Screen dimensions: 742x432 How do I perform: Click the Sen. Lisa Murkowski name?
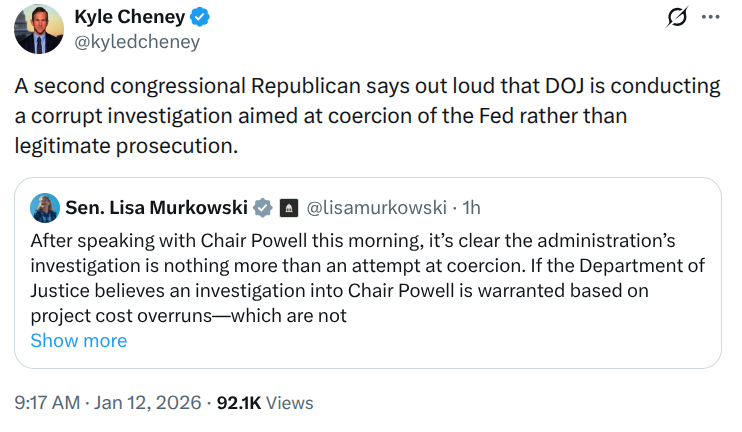coord(157,208)
